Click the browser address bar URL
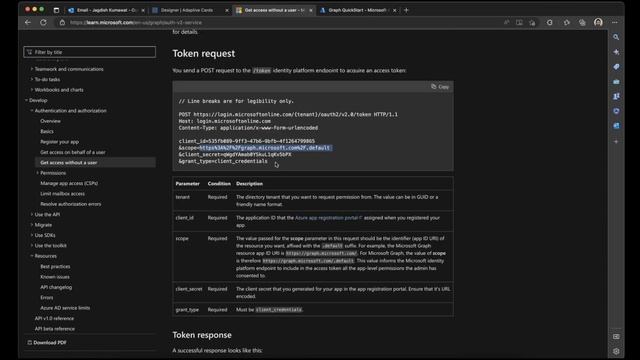Screen dimensions: 640x360 click(x=136, y=22)
